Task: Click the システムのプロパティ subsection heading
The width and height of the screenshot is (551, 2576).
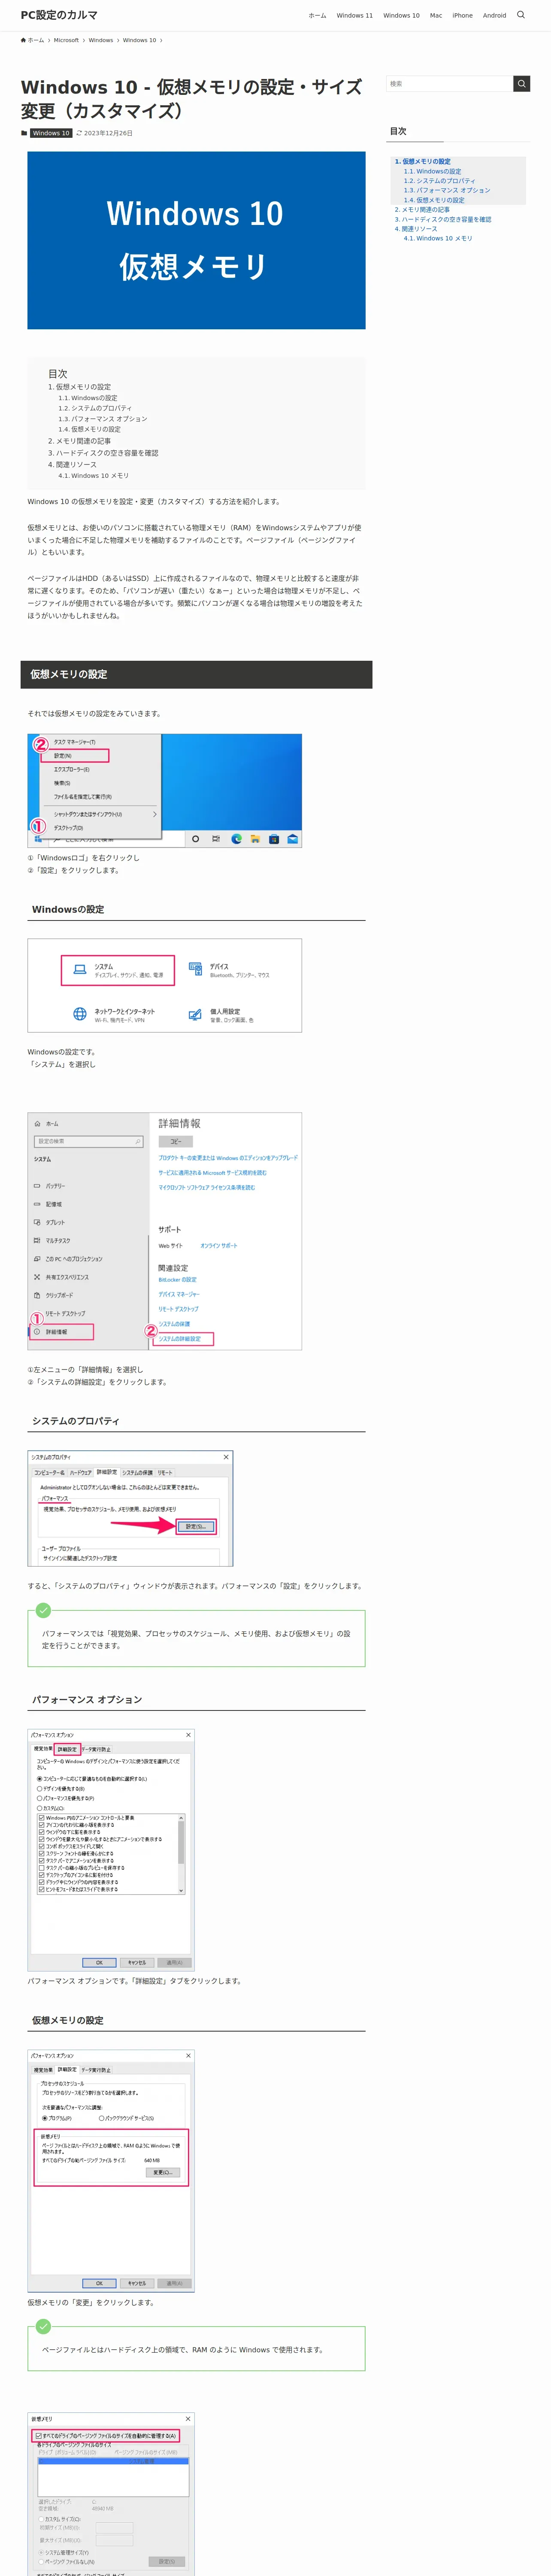Action: pyautogui.click(x=196, y=1421)
